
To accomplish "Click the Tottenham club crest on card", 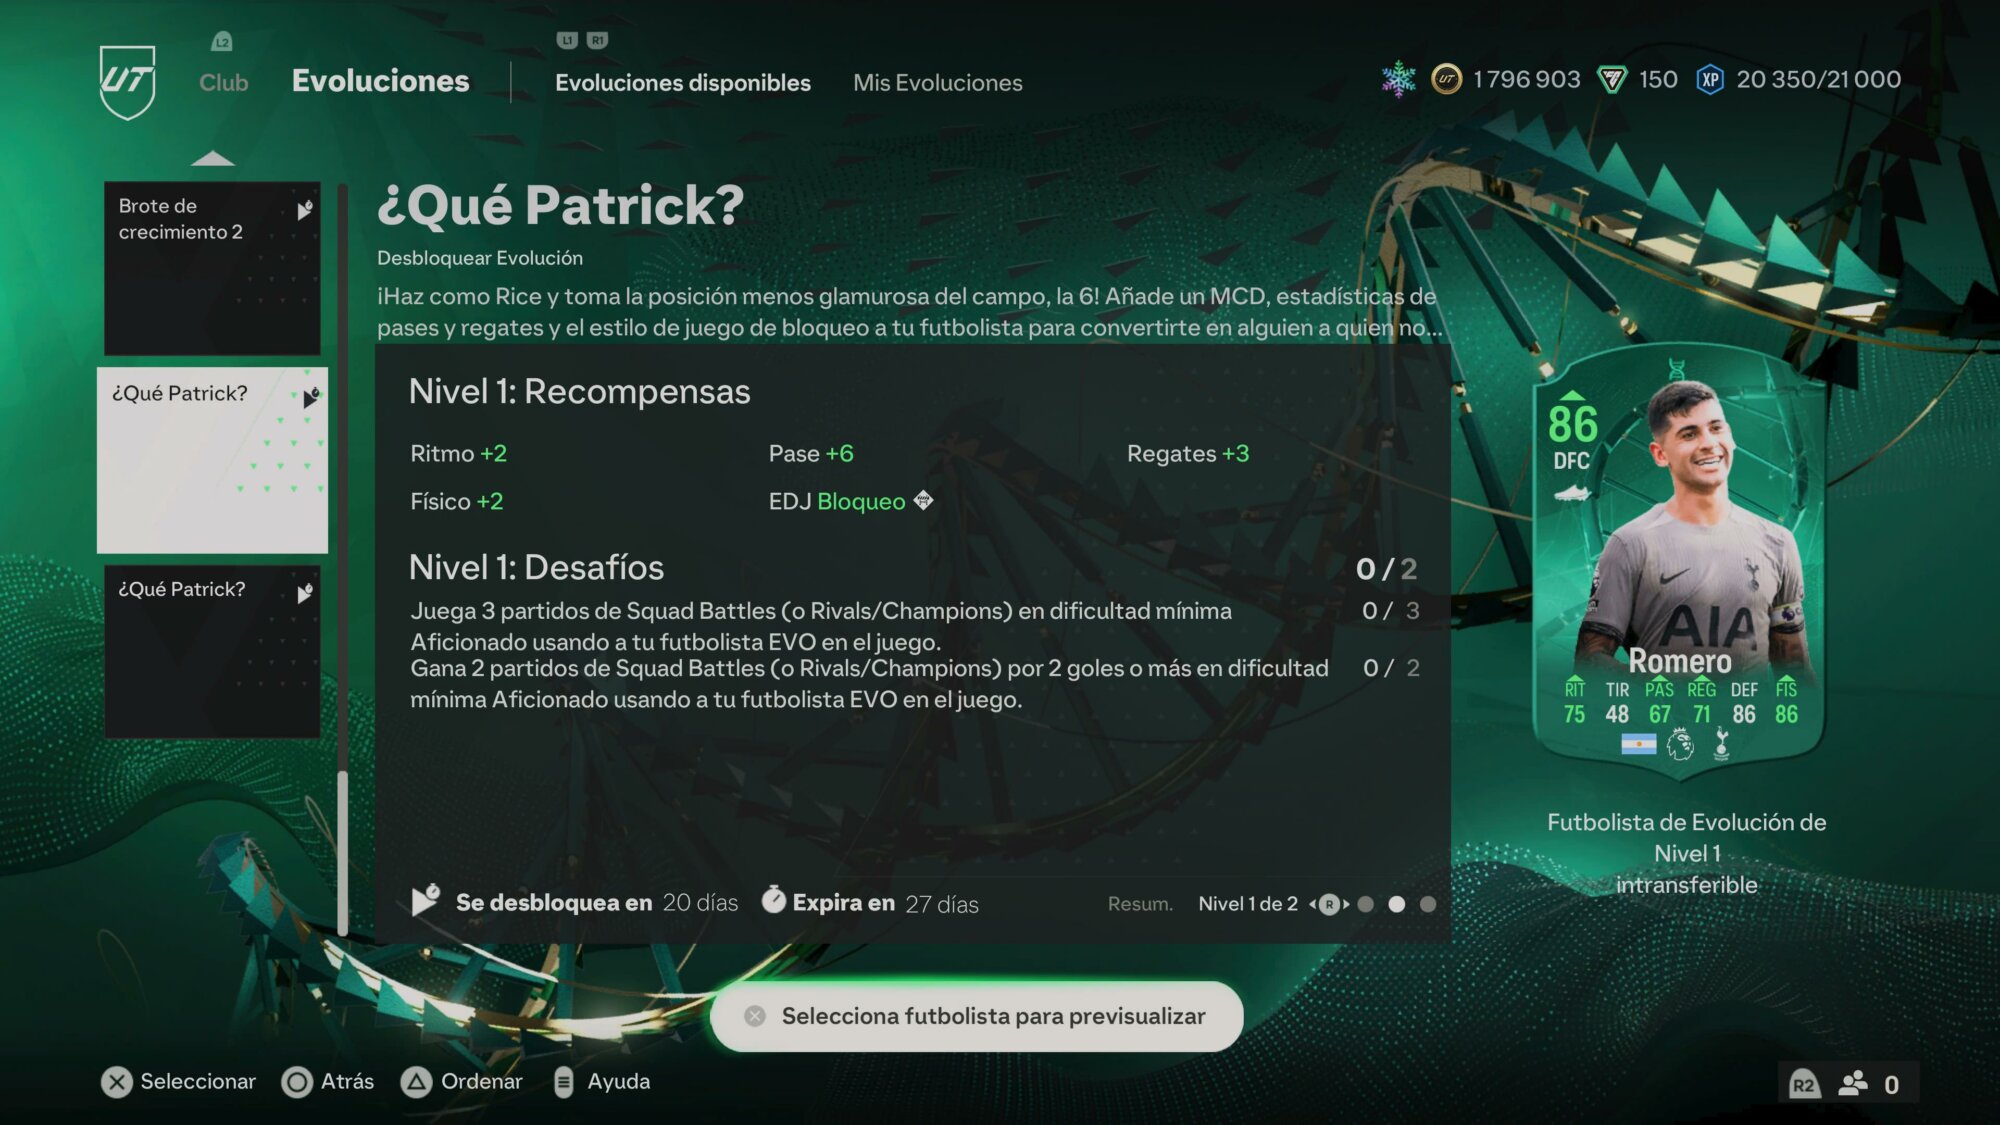I will click(x=1721, y=744).
